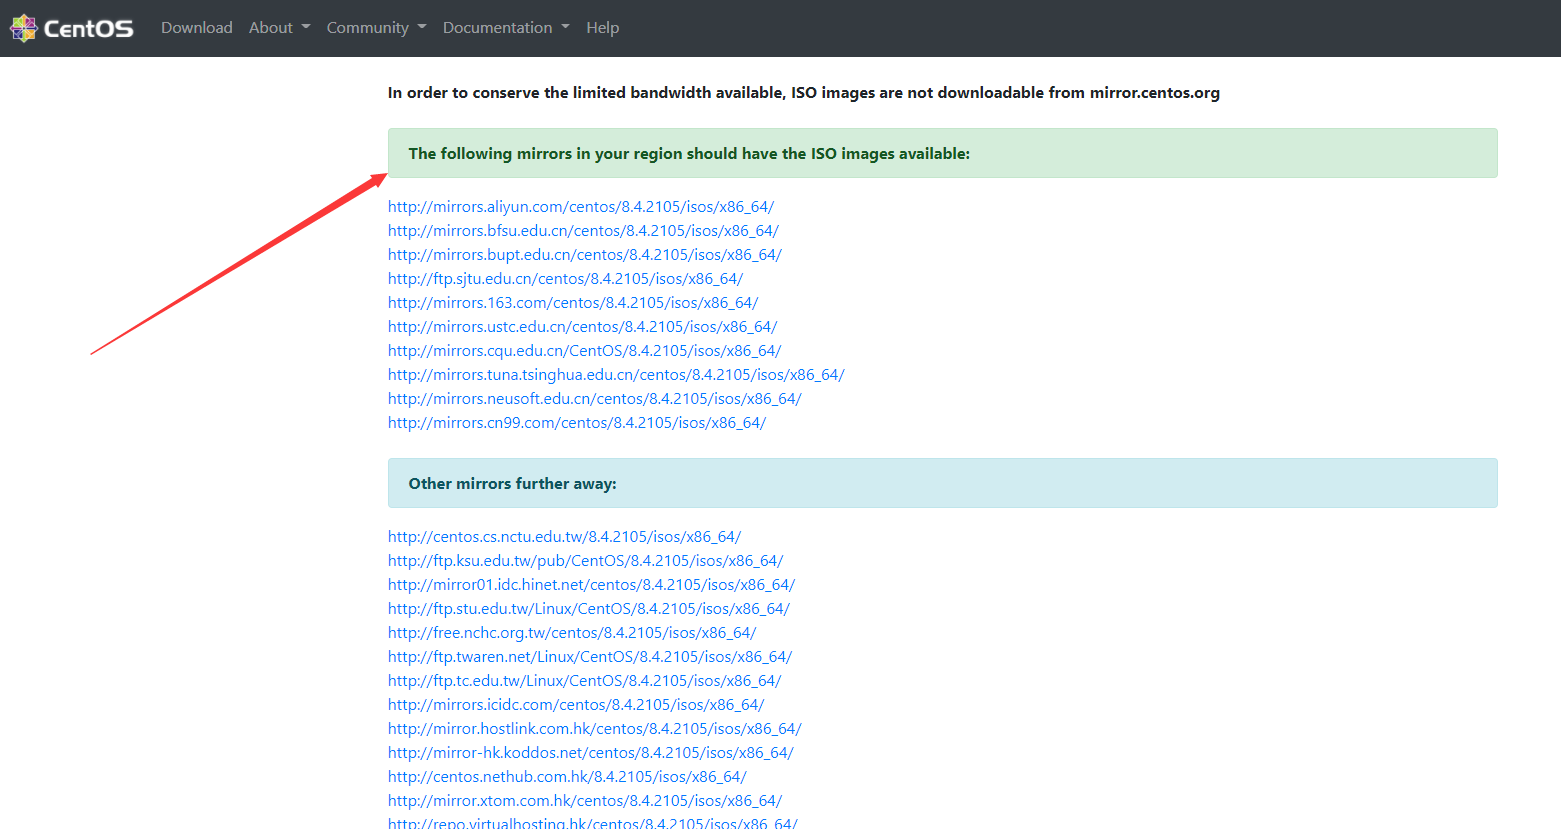Open the Help navbar item
The height and width of the screenshot is (834, 1561).
point(603,28)
